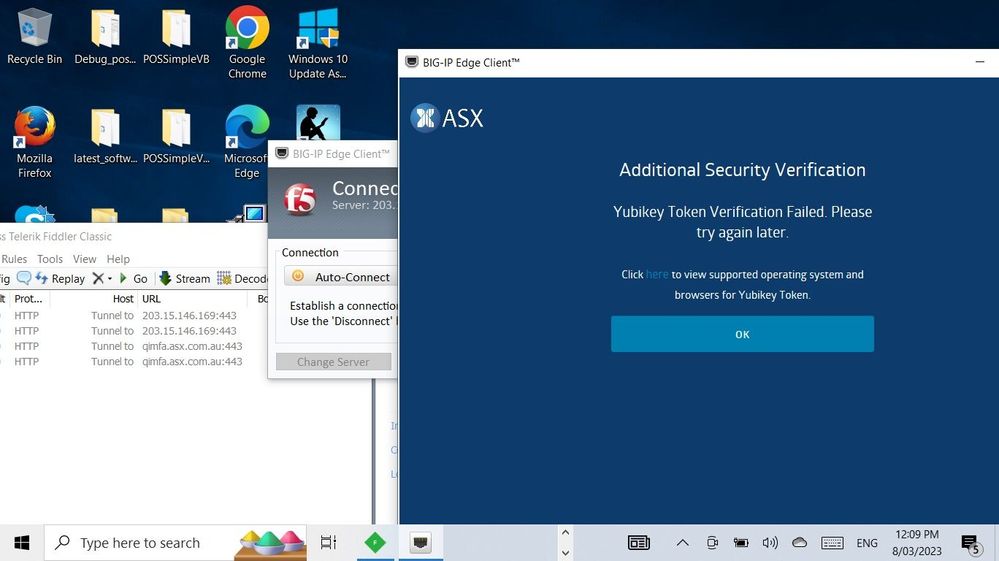The height and width of the screenshot is (561, 999).
Task: Switch to BIG-IP Edge Client taskbar icon
Action: coord(420,543)
